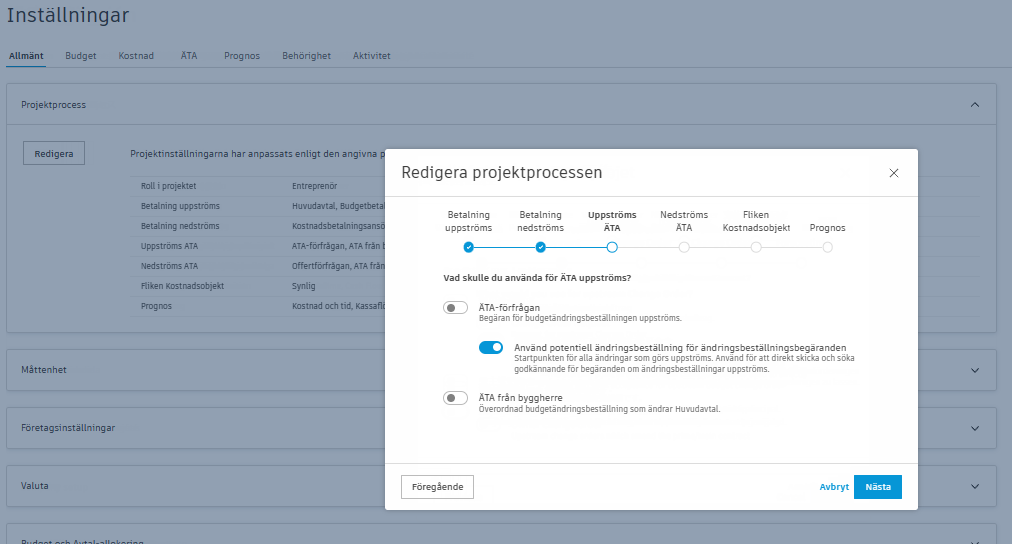Jump to the Fliken Kostnadsobjekt step circle
This screenshot has height=544, width=1012.
pos(756,247)
